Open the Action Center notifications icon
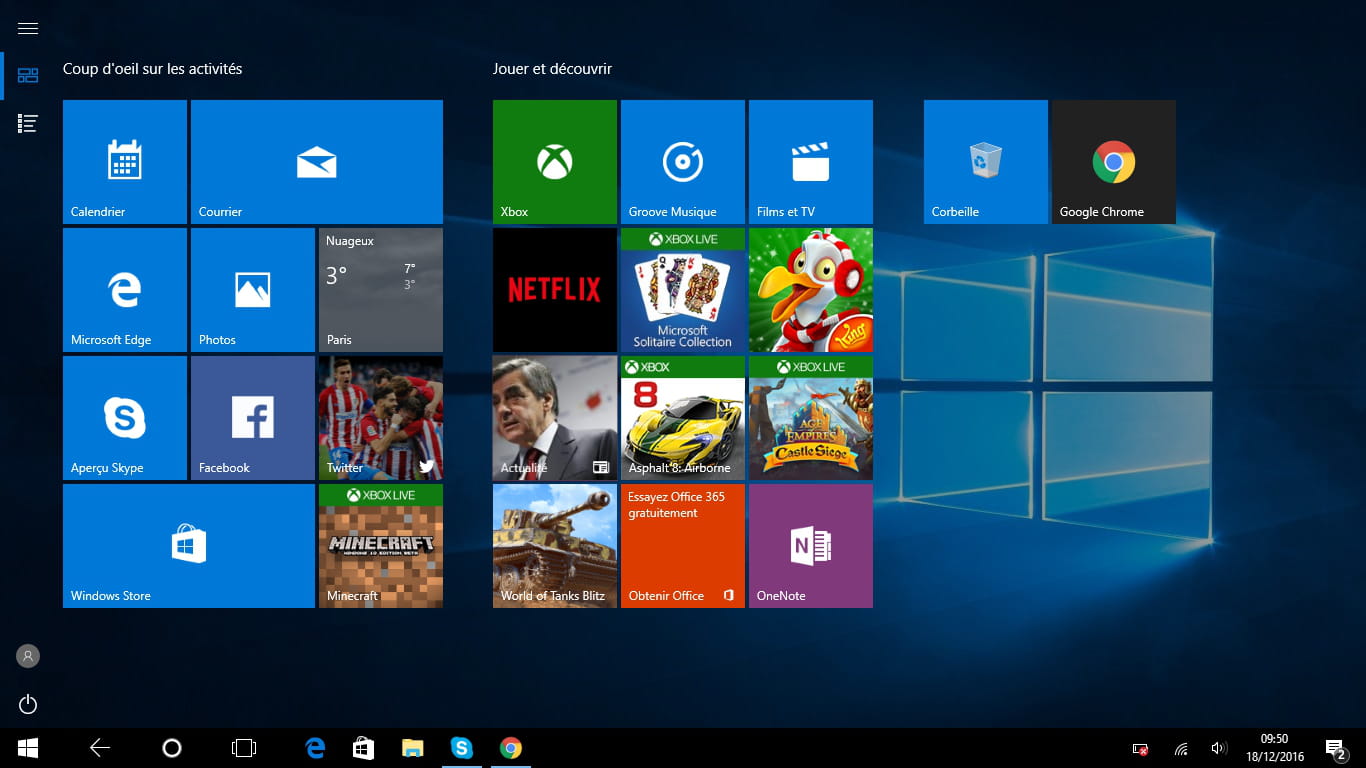The width and height of the screenshot is (1366, 768). [1335, 748]
